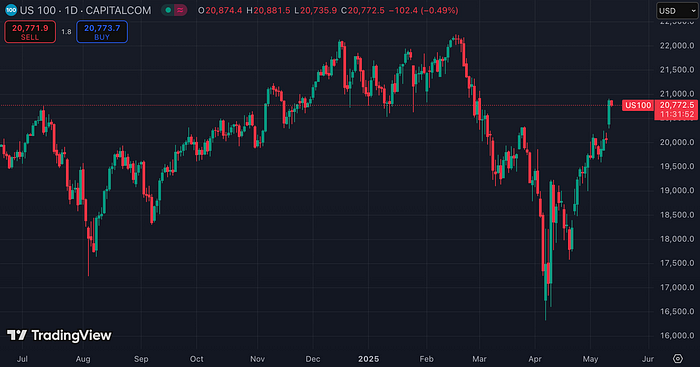Click the Apr label on time axis
The width and height of the screenshot is (700, 367).
click(x=535, y=359)
